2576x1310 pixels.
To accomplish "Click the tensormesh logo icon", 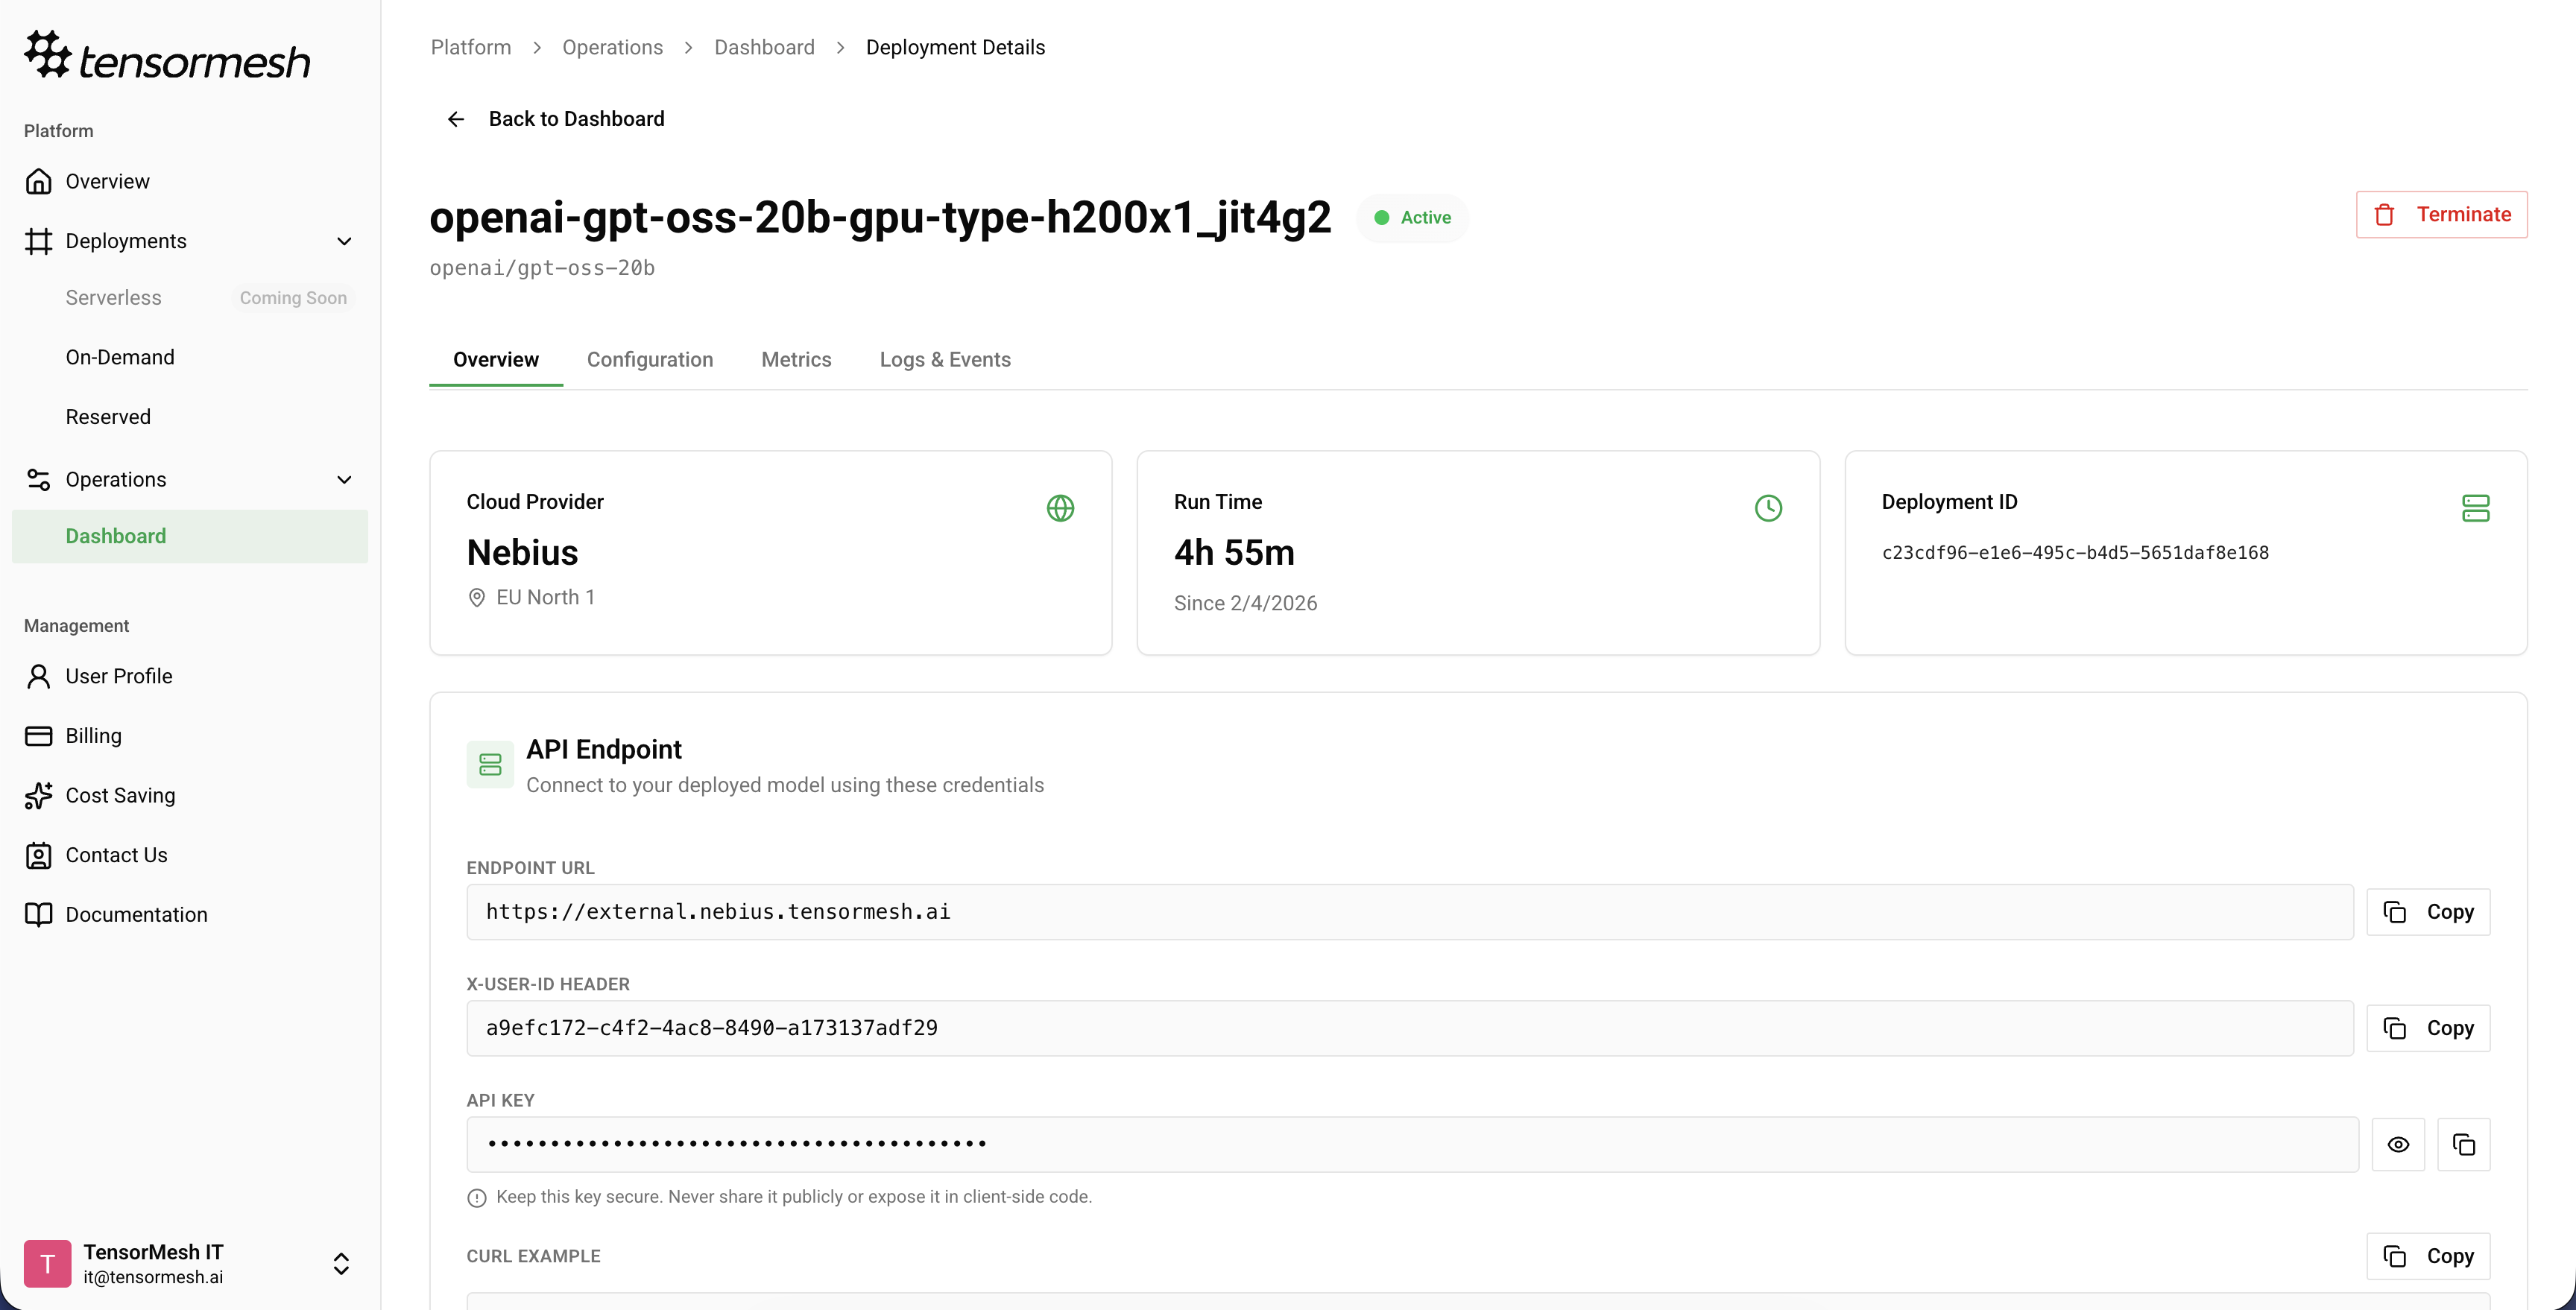I will (47, 54).
